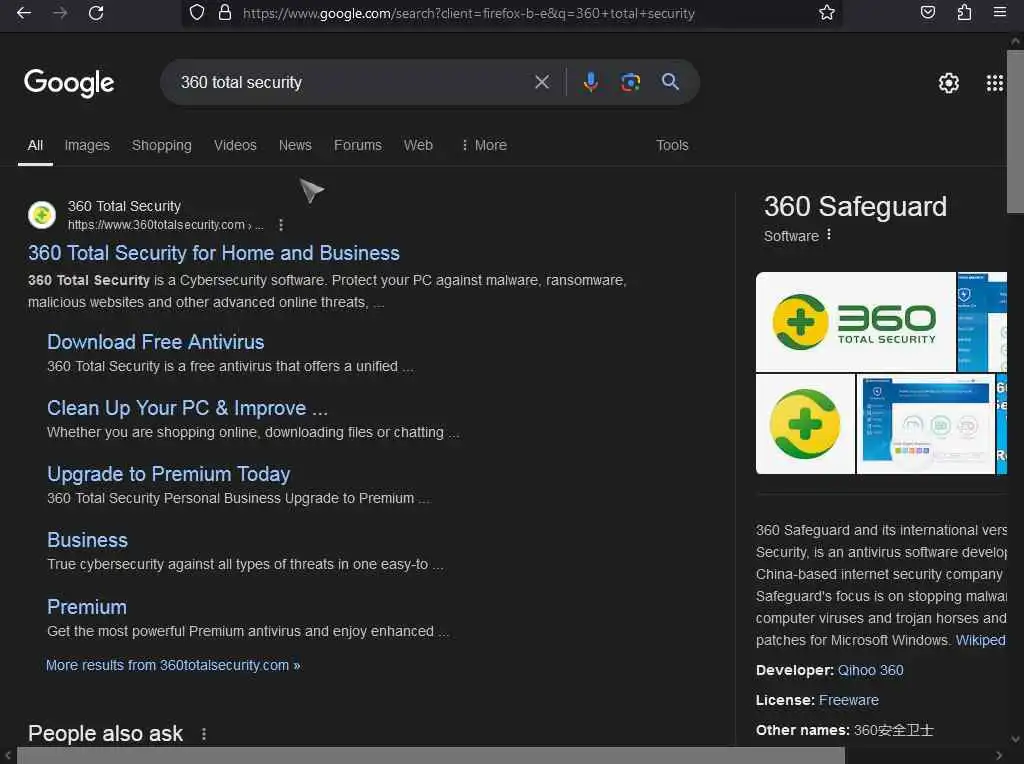This screenshot has height=764, width=1024.
Task: Open the Pocket save icon
Action: [928, 13]
